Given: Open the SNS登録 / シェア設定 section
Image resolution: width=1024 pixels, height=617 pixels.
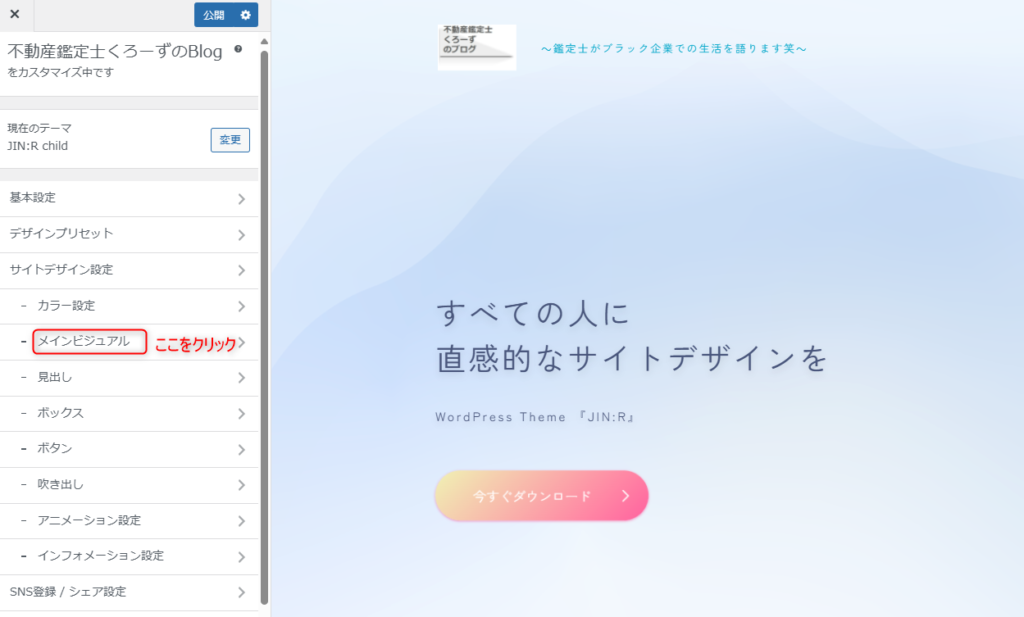Looking at the screenshot, I should pos(129,592).
